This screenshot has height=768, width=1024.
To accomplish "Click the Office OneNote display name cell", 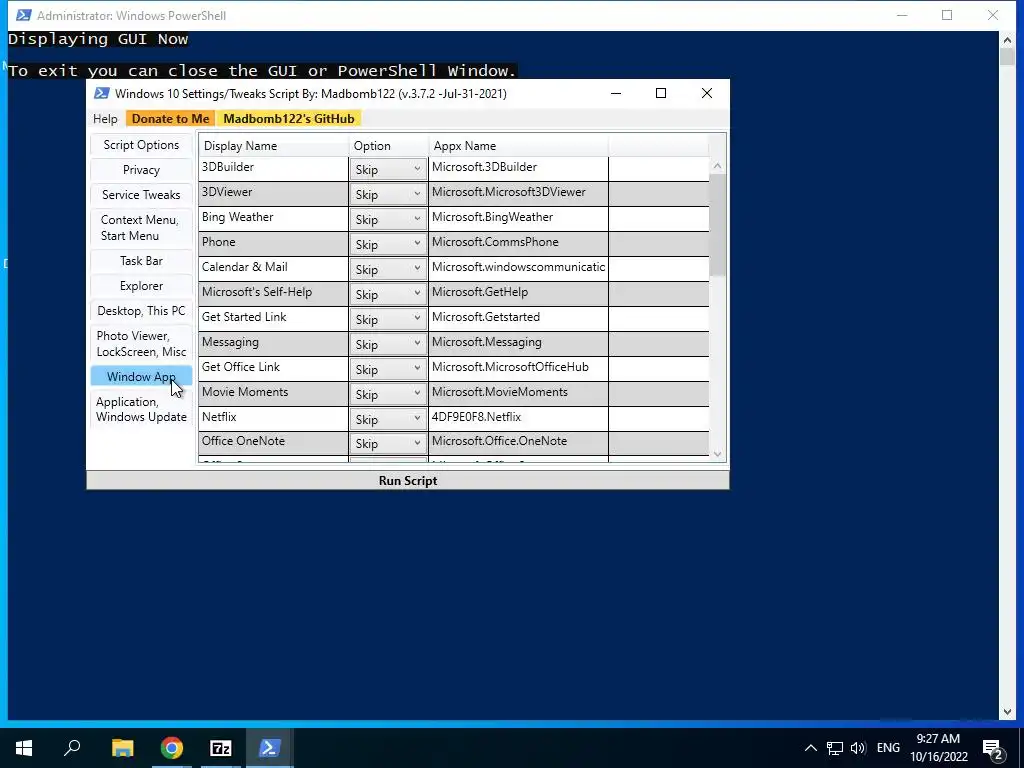I will click(x=273, y=442).
